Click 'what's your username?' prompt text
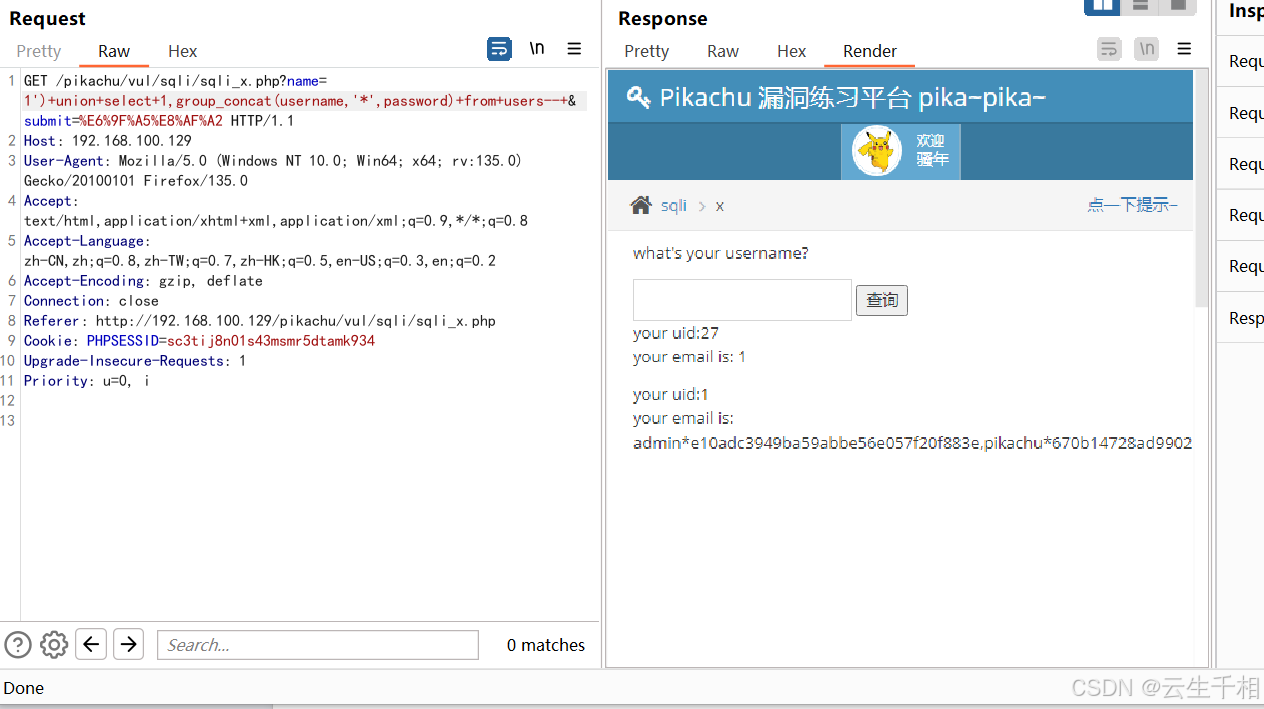This screenshot has height=709, width=1264. coord(721,253)
